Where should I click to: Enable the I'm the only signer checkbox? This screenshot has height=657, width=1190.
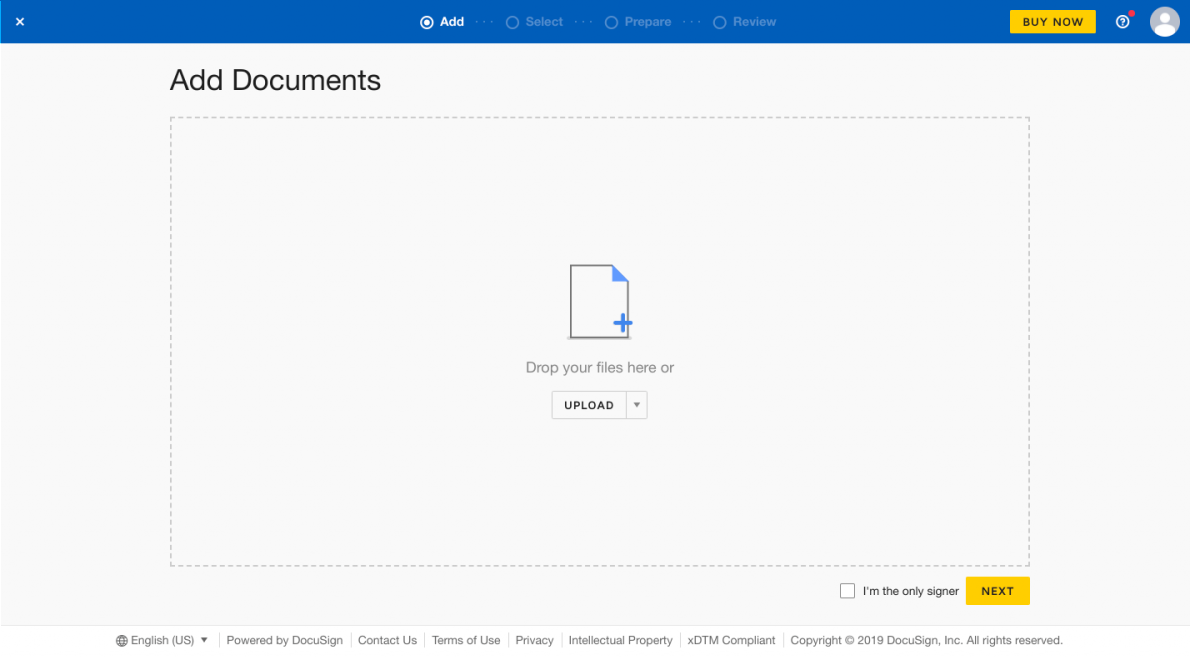click(847, 590)
